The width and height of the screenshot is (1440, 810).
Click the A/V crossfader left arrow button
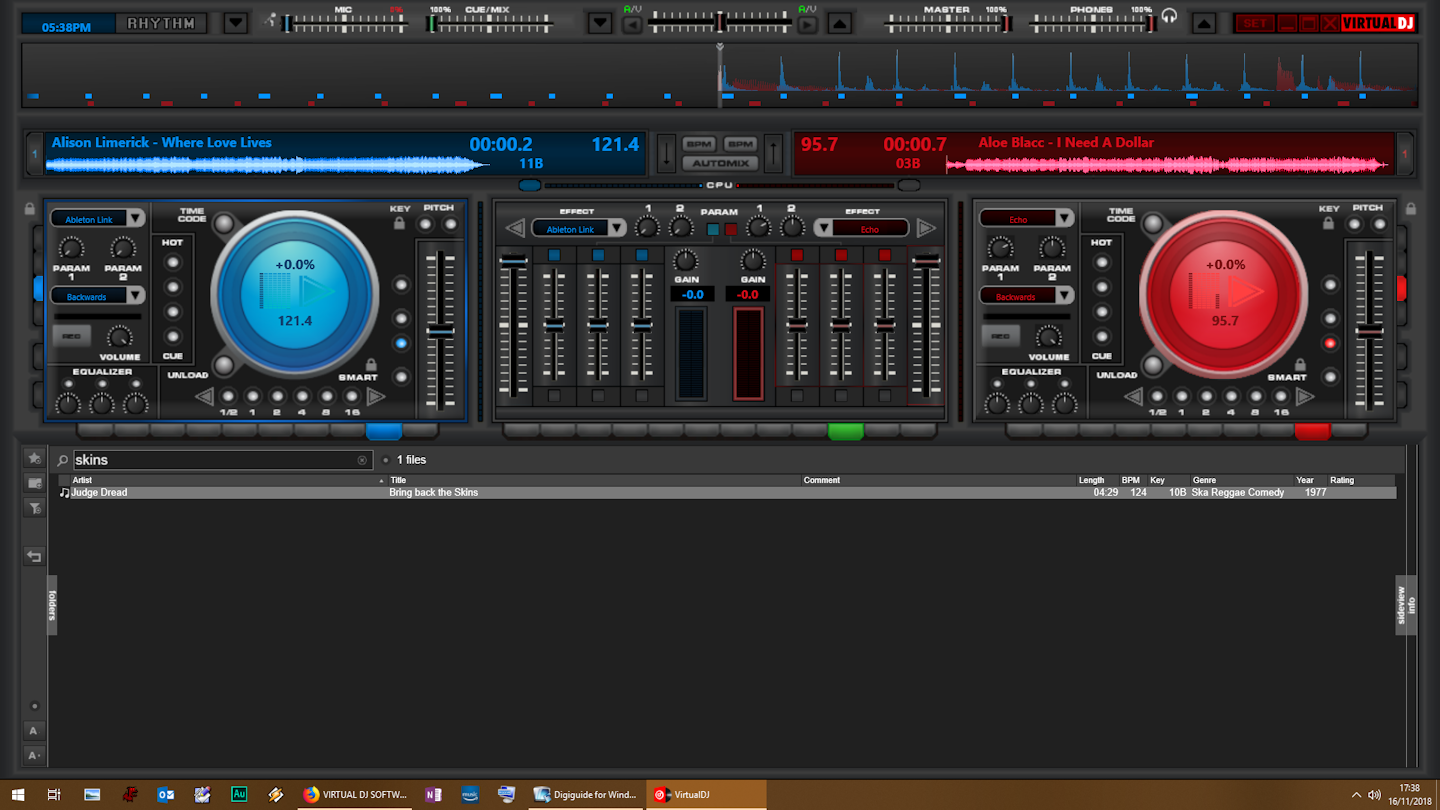(x=632, y=25)
